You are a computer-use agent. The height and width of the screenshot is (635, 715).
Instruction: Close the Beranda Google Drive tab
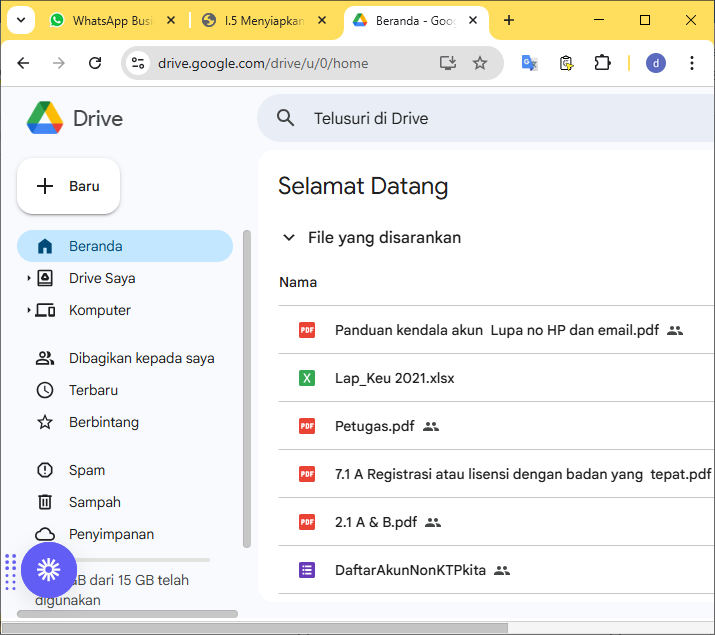(x=473, y=21)
